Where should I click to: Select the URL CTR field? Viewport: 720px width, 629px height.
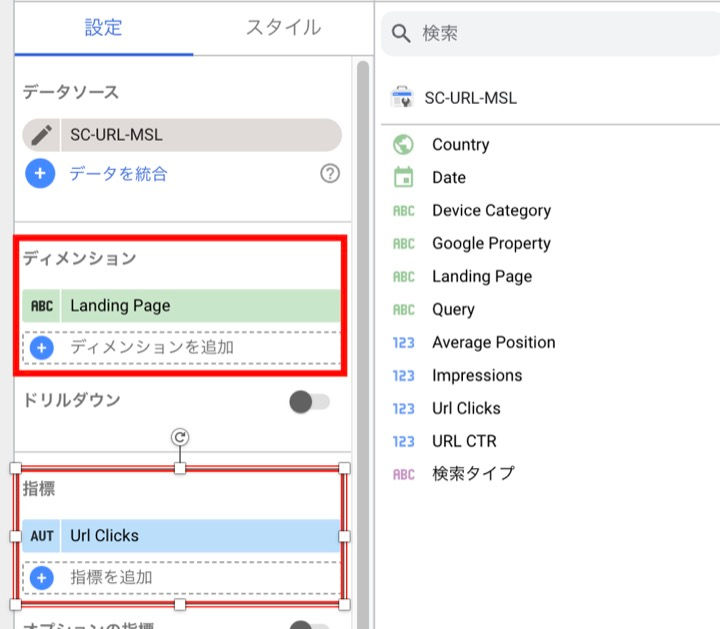464,441
